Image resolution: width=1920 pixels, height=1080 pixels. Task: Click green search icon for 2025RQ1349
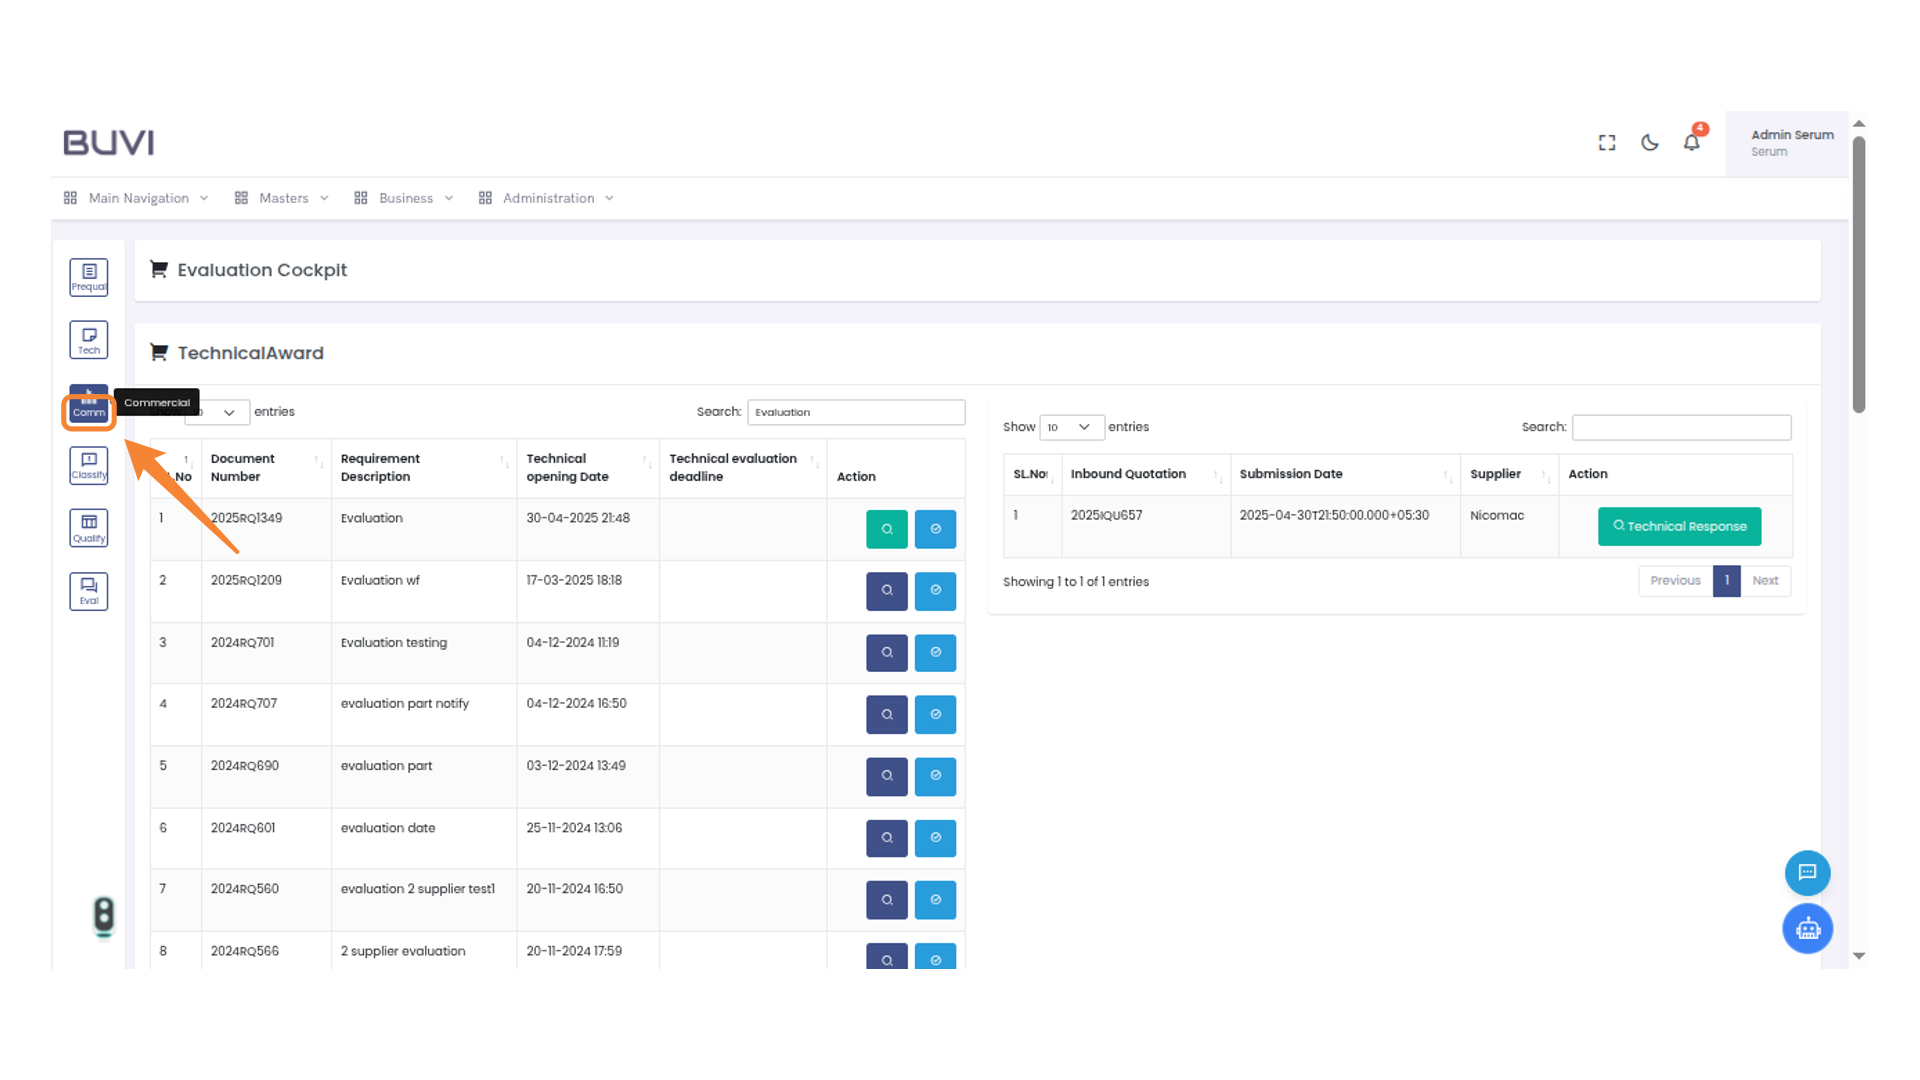tap(886, 529)
